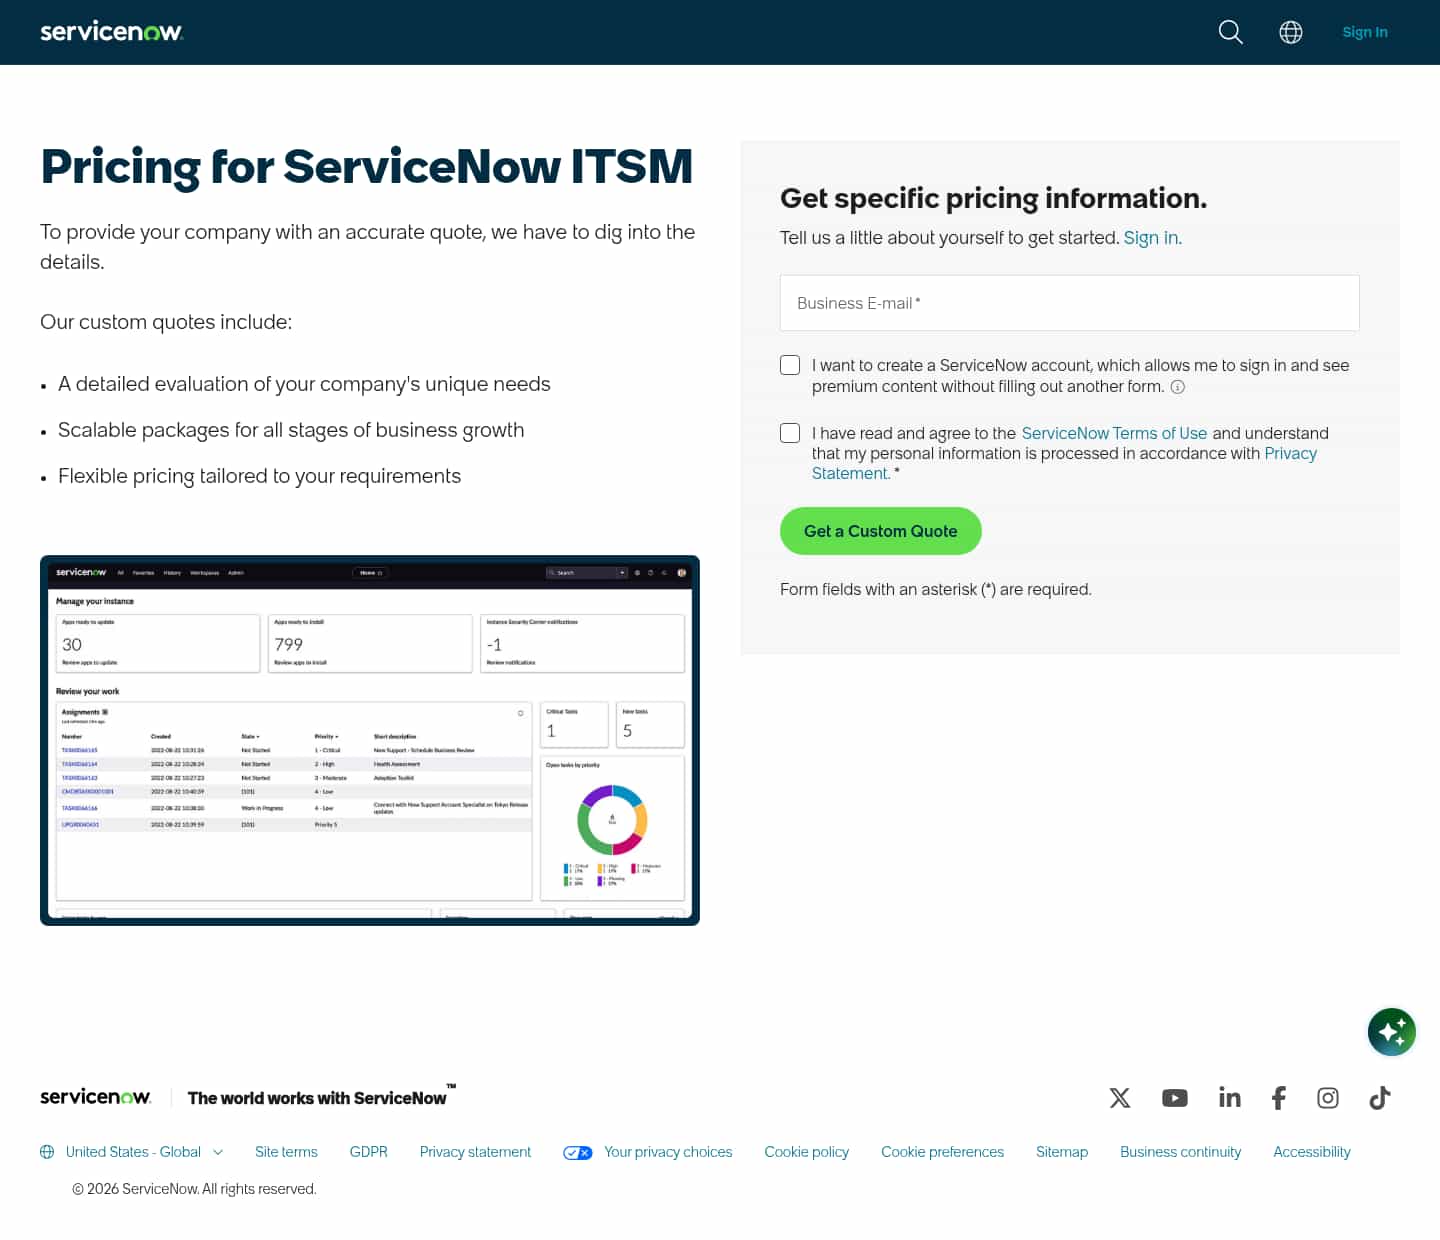Open the Cookie policy footer link
The height and width of the screenshot is (1240, 1440).
[807, 1152]
